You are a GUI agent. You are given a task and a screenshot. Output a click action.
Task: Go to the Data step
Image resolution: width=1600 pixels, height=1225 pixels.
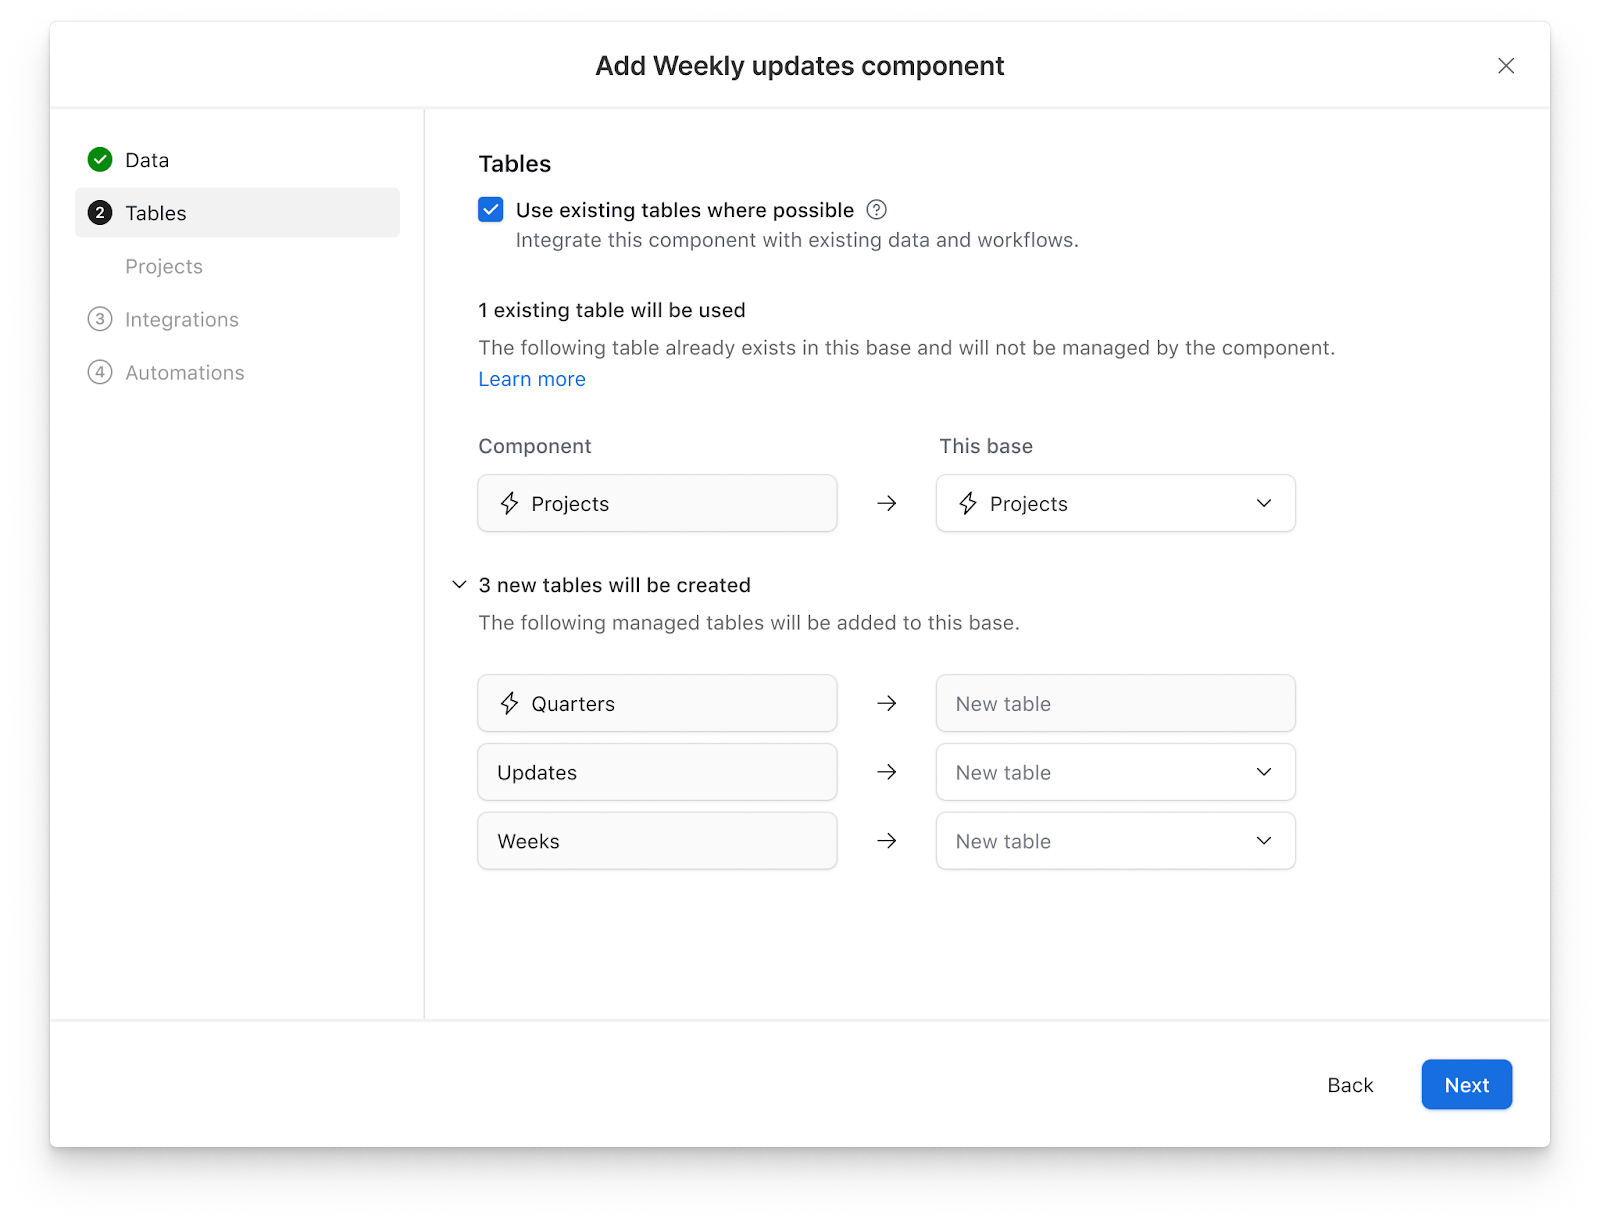tap(147, 160)
